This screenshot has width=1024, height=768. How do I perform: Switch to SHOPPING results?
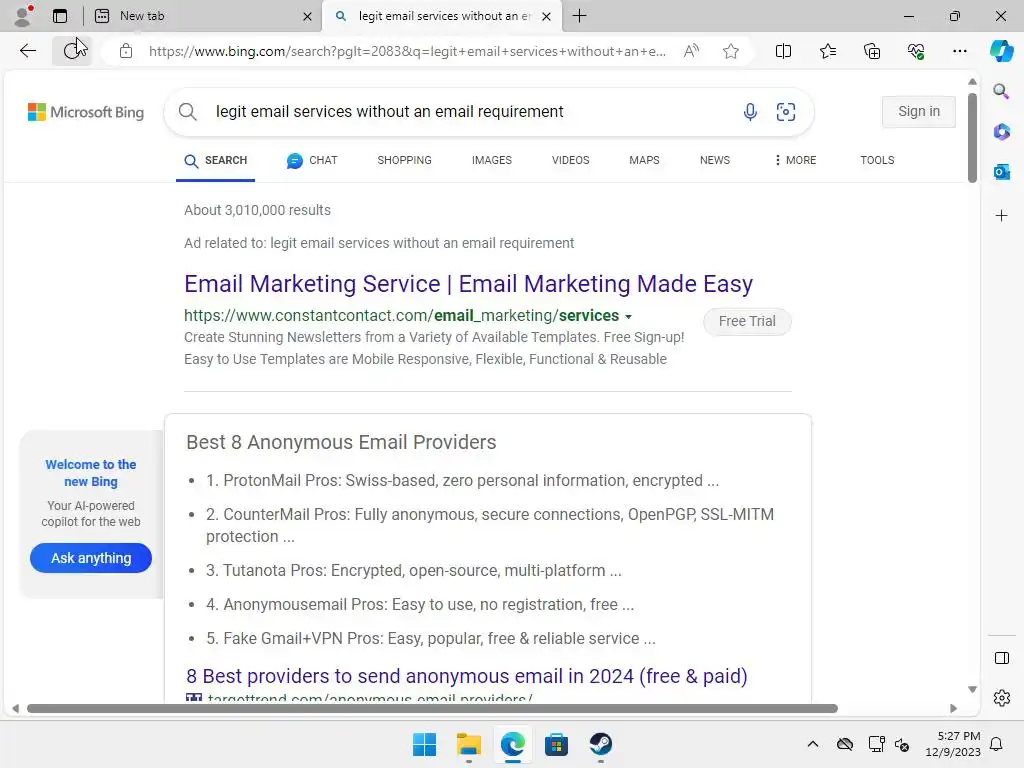(404, 160)
